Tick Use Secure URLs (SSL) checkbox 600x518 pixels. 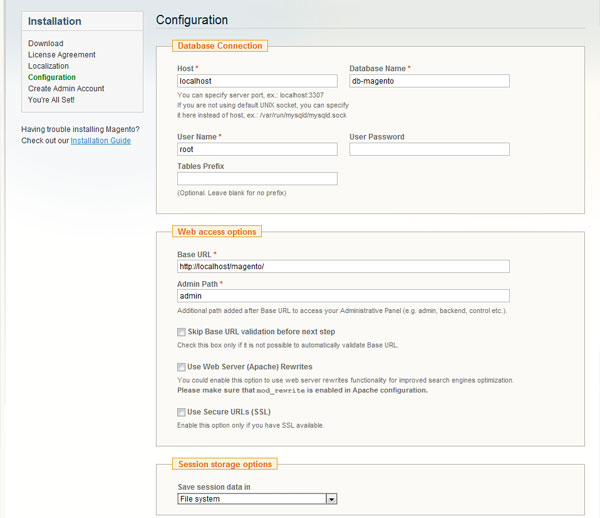(181, 412)
